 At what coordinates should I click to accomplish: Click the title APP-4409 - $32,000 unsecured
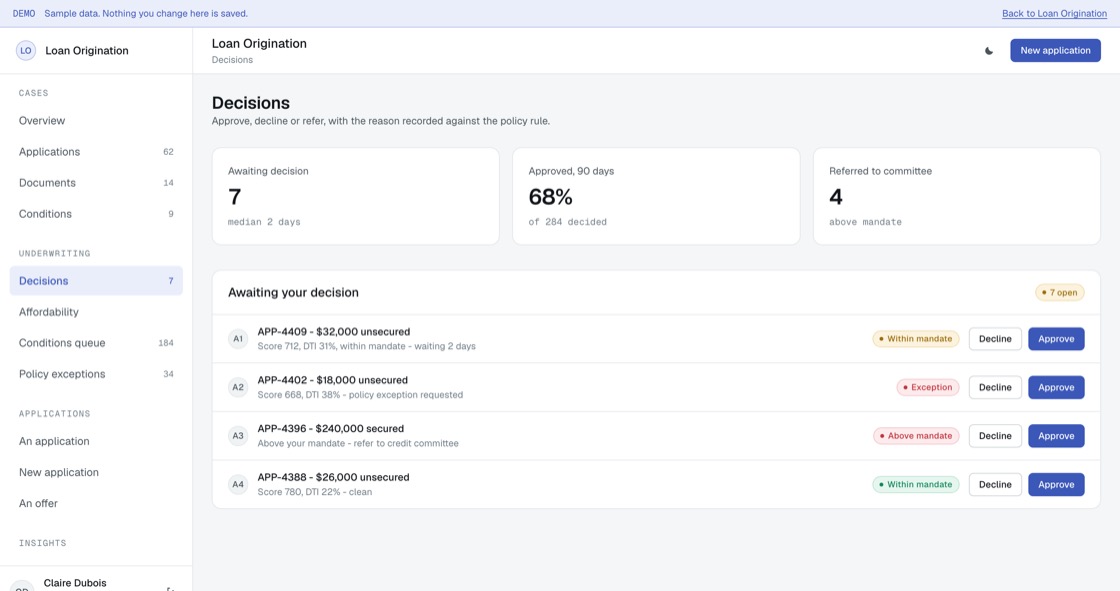(334, 332)
